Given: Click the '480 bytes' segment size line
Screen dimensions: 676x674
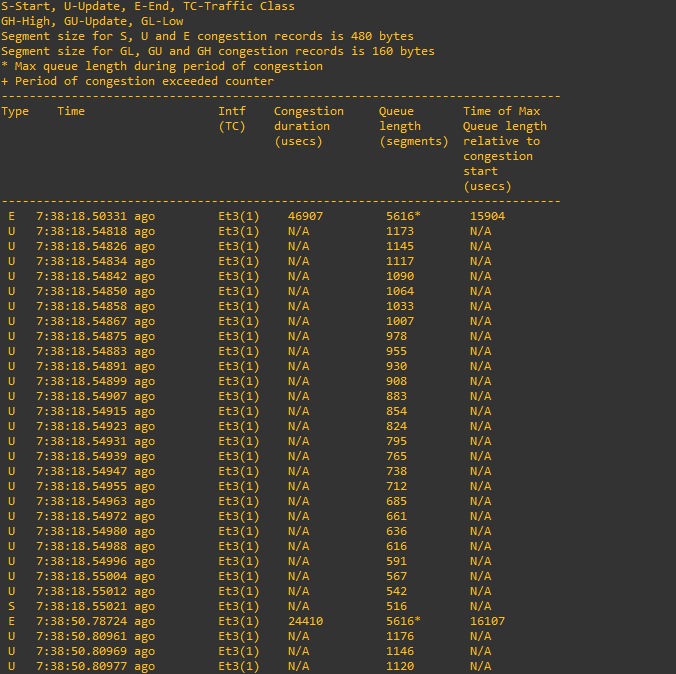Looking at the screenshot, I should pos(207,36).
